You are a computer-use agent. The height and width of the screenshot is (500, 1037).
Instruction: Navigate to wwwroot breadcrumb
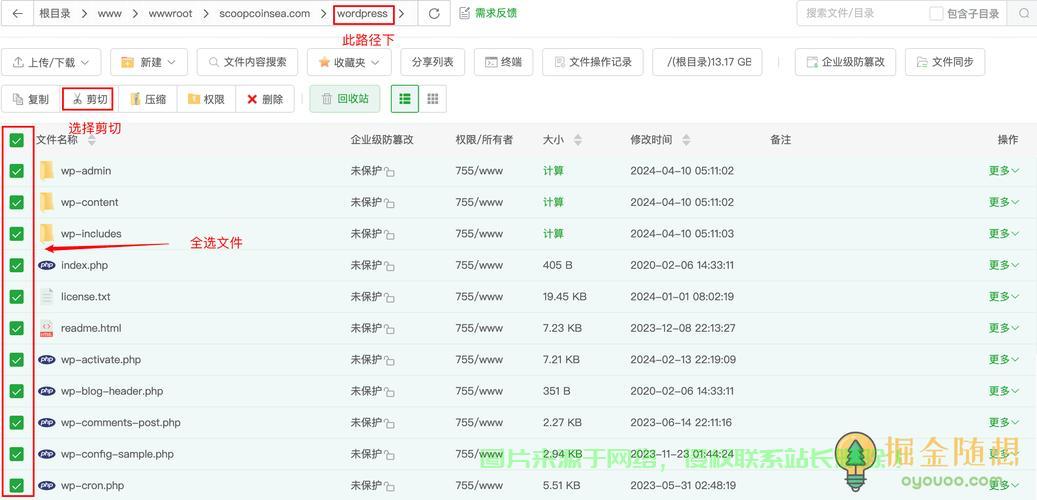(171, 13)
